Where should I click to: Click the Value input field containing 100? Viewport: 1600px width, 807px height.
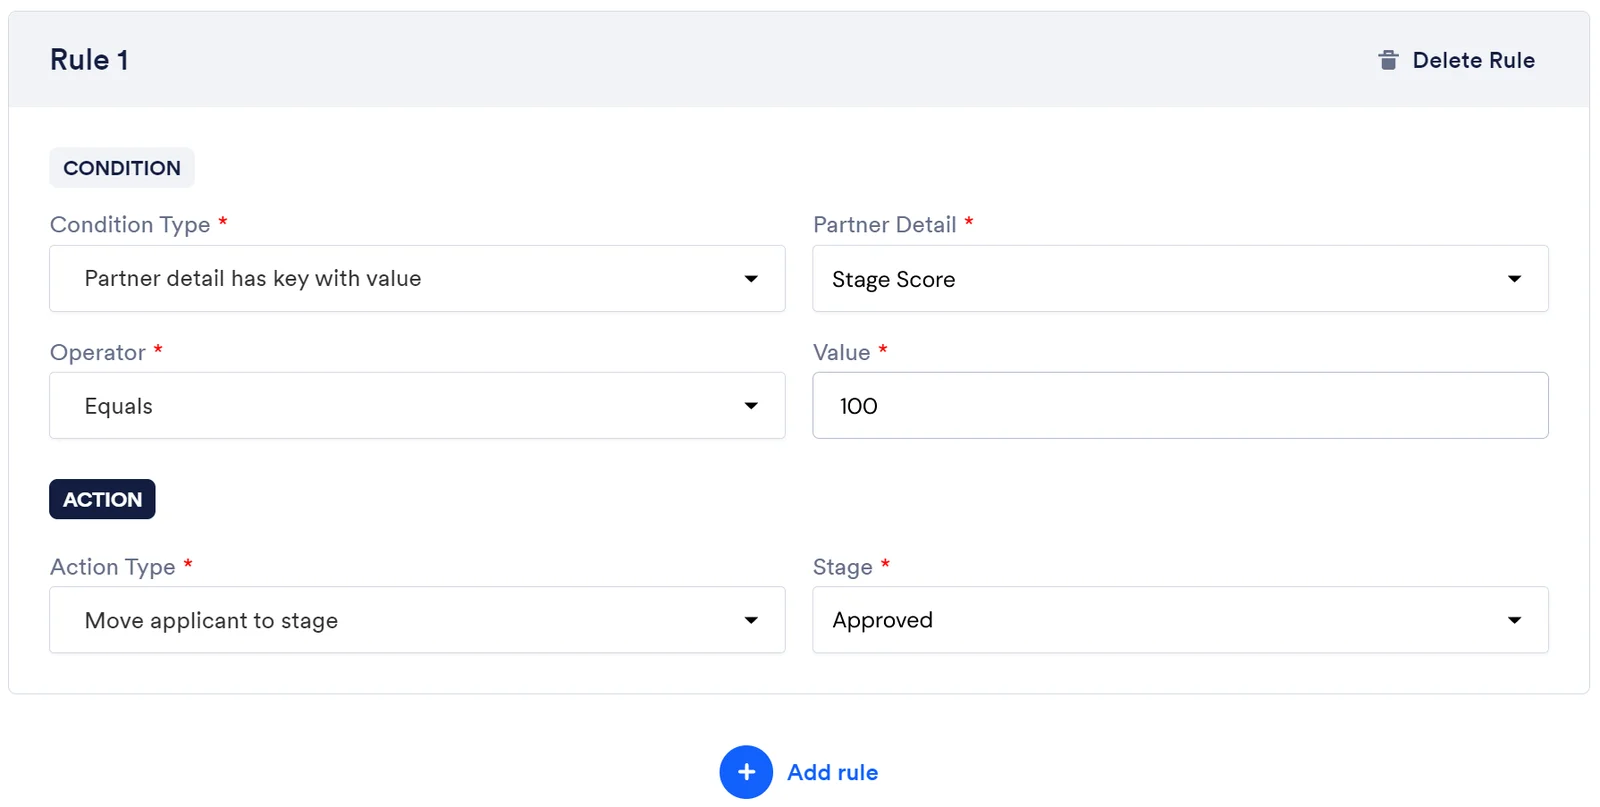1180,405
